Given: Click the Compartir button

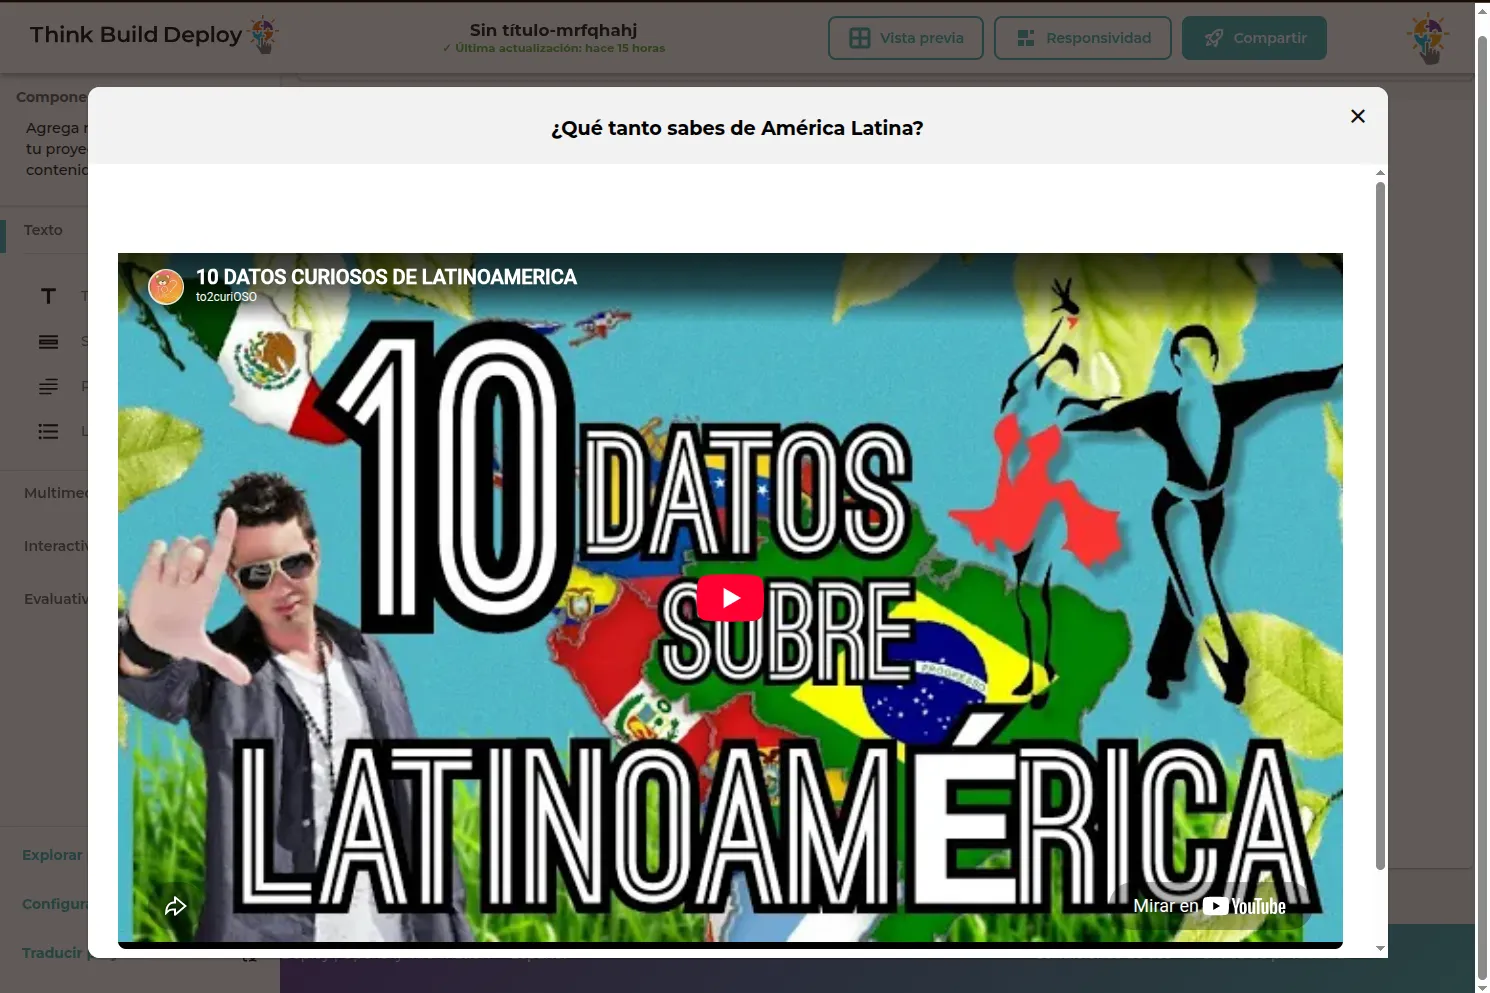Looking at the screenshot, I should coord(1254,38).
